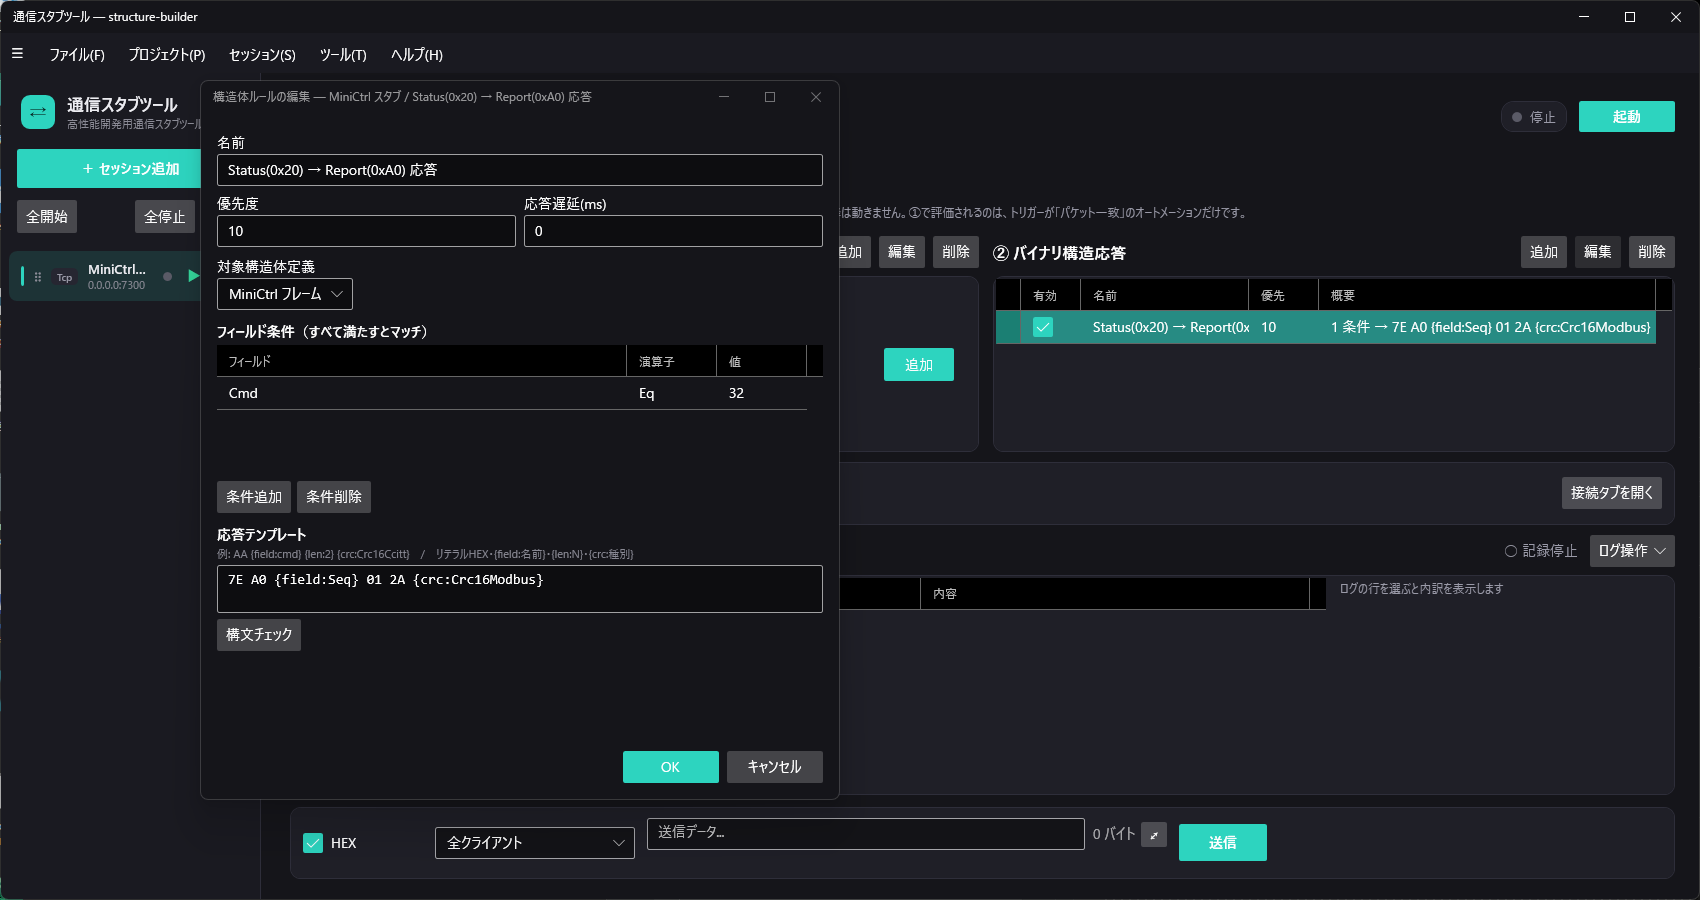Select the Cmd field condition row

coord(512,393)
